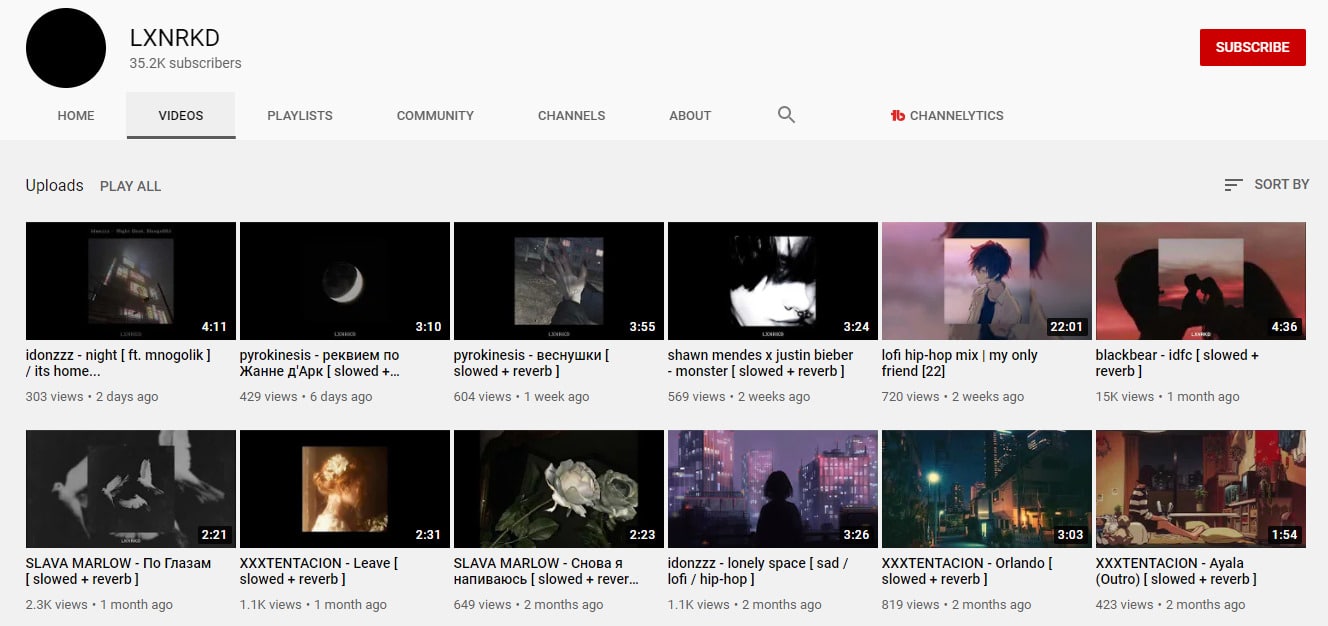
Task: Click title 'pyrokinesis - веснушки'
Action: click(x=532, y=363)
